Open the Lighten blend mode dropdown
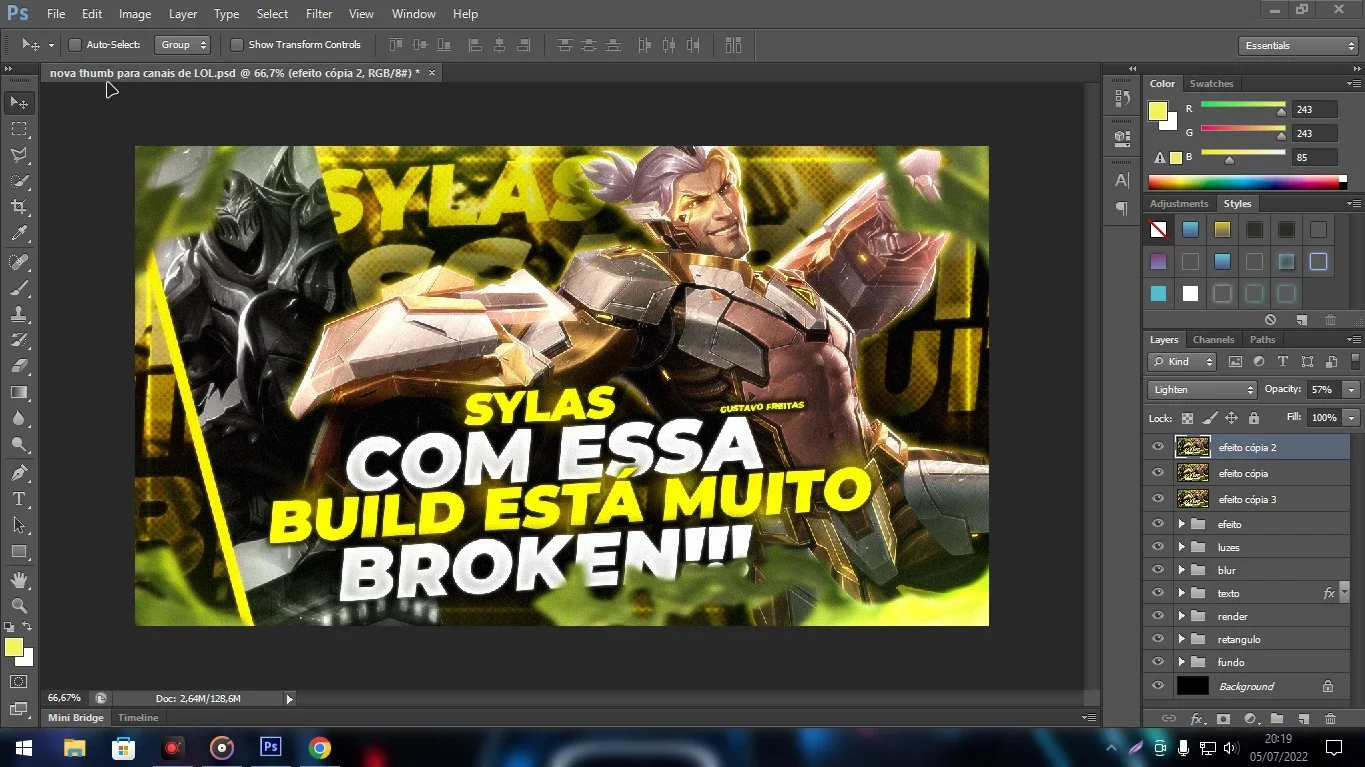 (x=1202, y=390)
